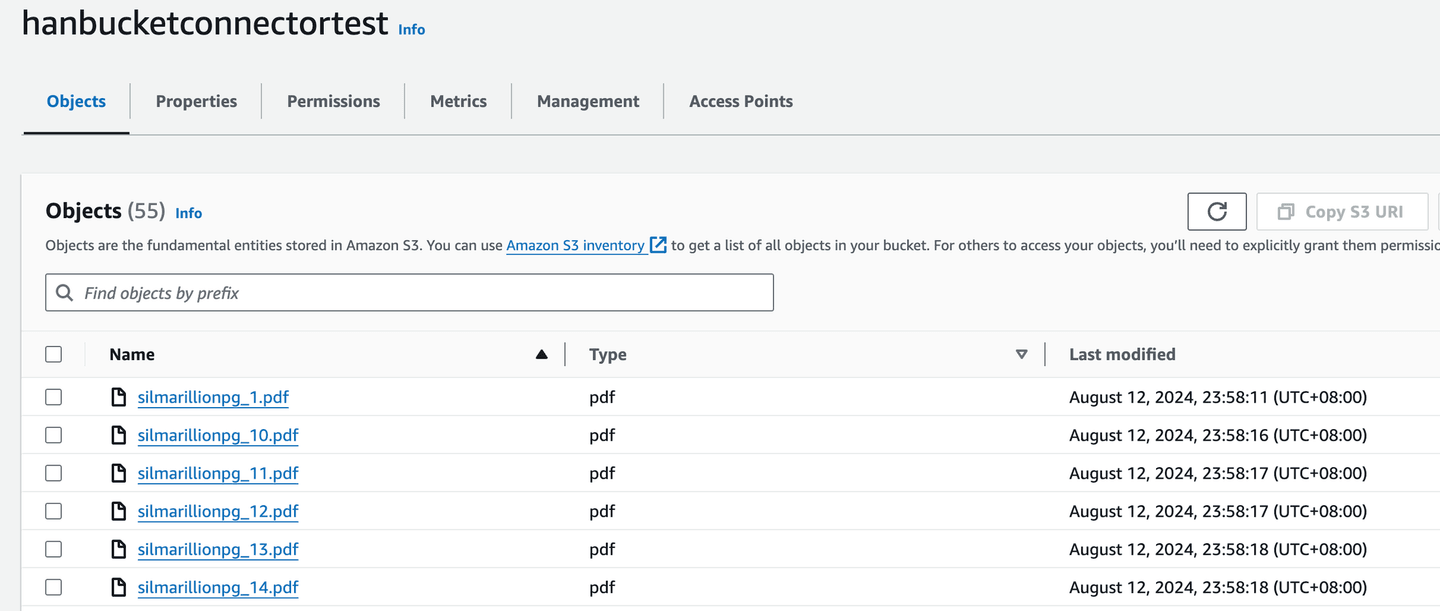Focus the Find objects by prefix field
Screen dimensions: 1440x611
coord(420,293)
